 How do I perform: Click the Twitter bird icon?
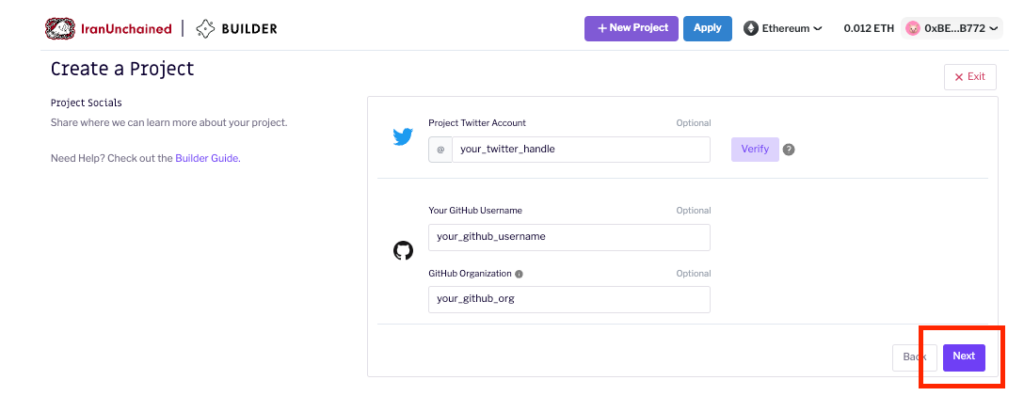[403, 137]
